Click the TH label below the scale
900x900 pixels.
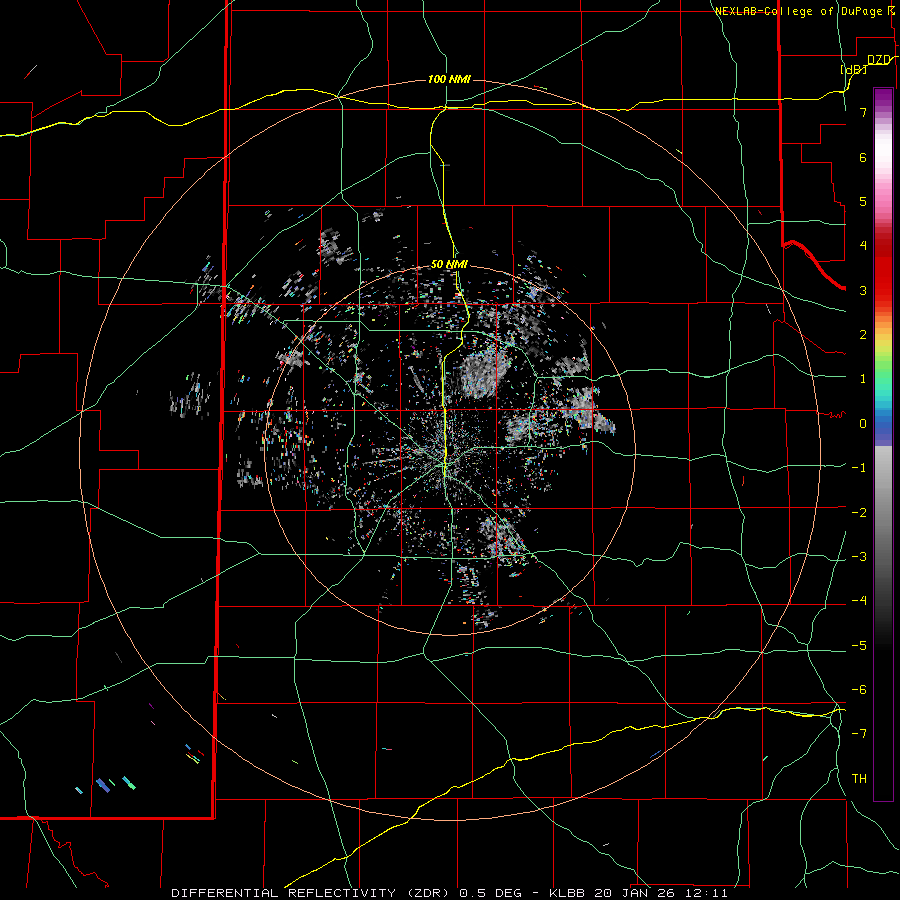(859, 778)
